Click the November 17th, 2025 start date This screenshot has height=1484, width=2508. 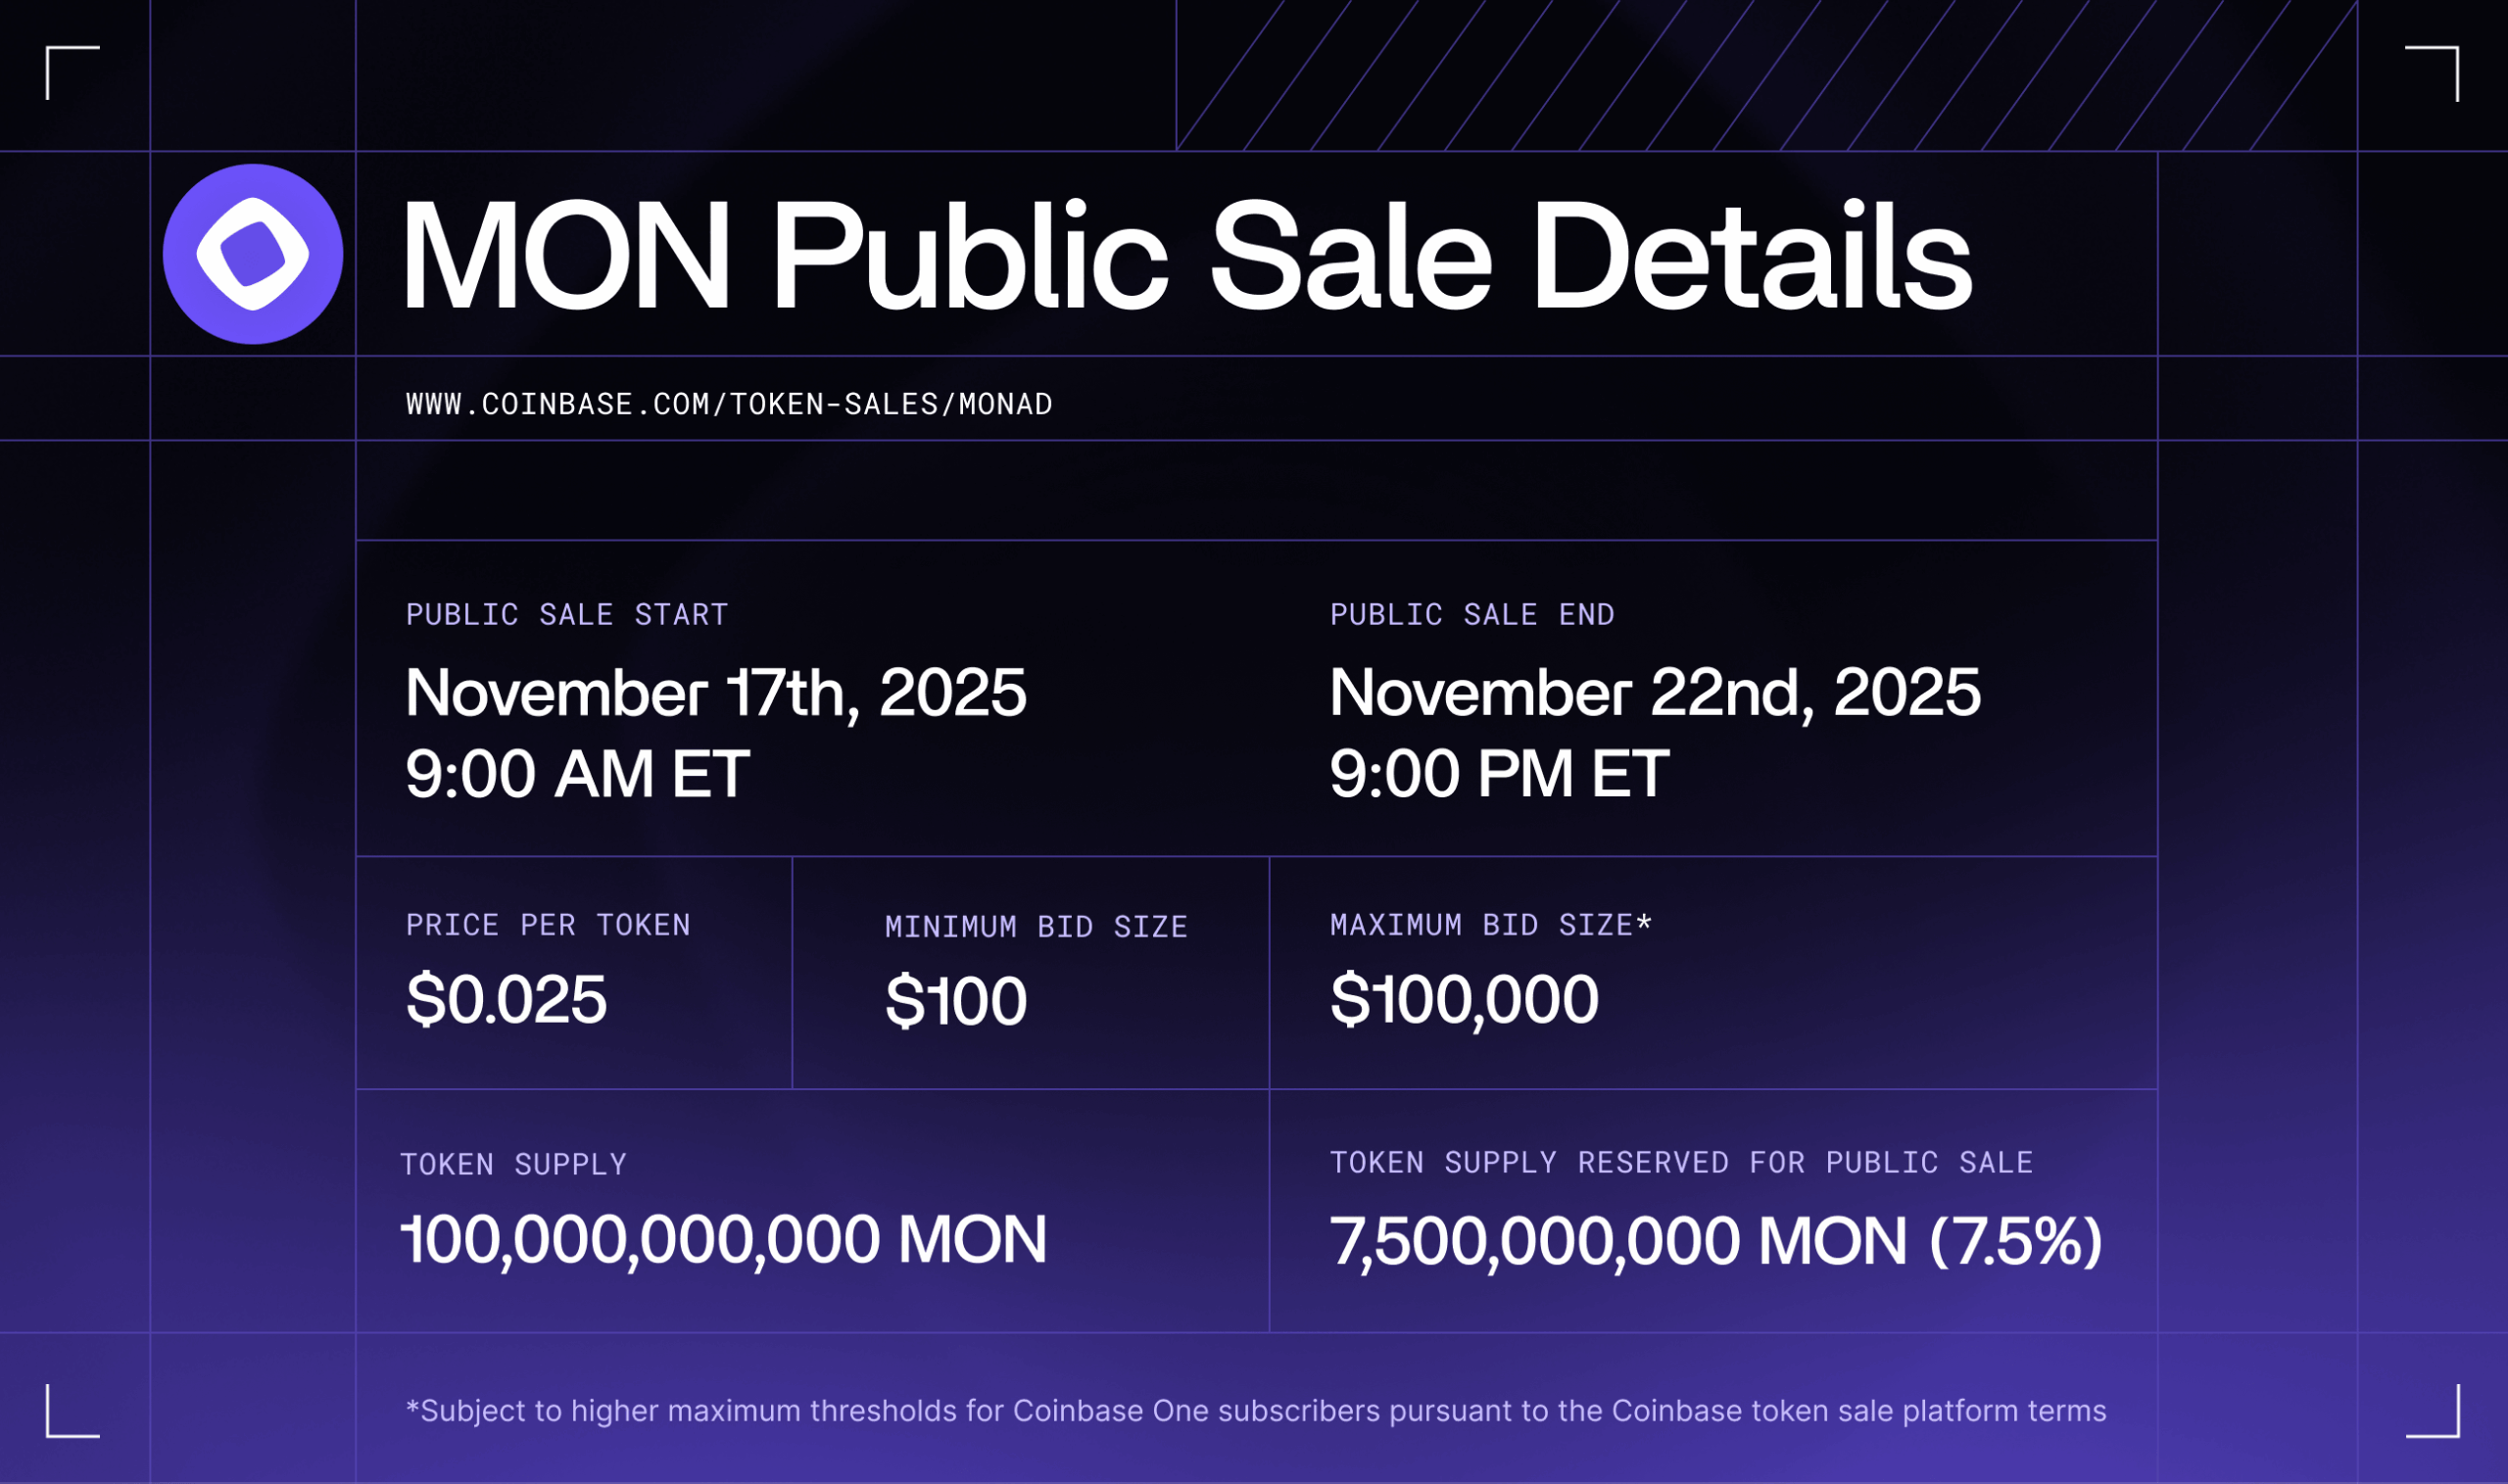click(x=716, y=692)
